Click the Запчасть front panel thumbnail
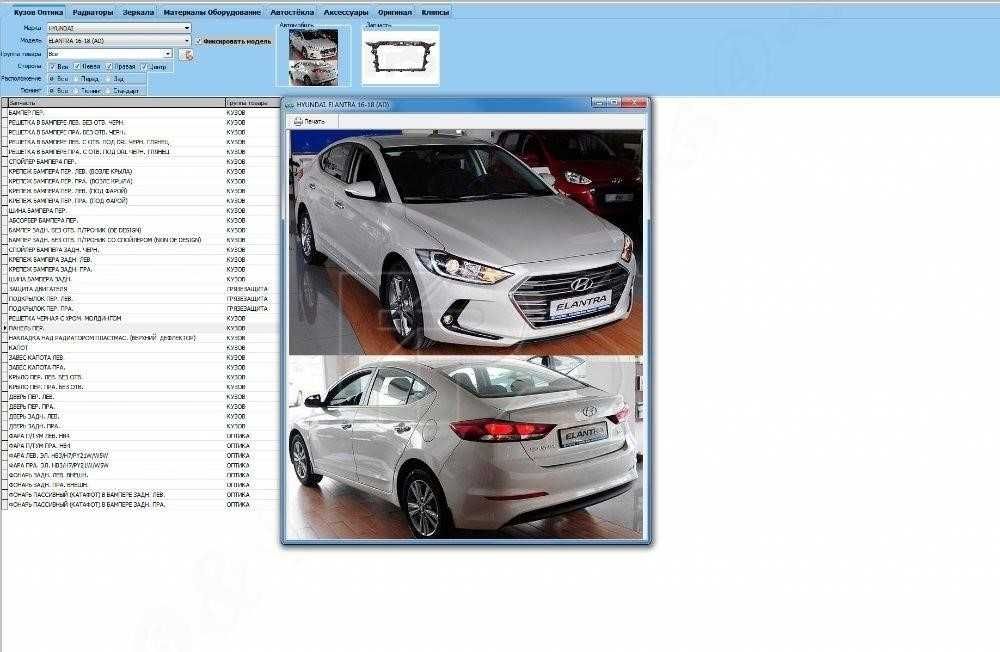Screen dimensions: 1000x652 coord(401,58)
